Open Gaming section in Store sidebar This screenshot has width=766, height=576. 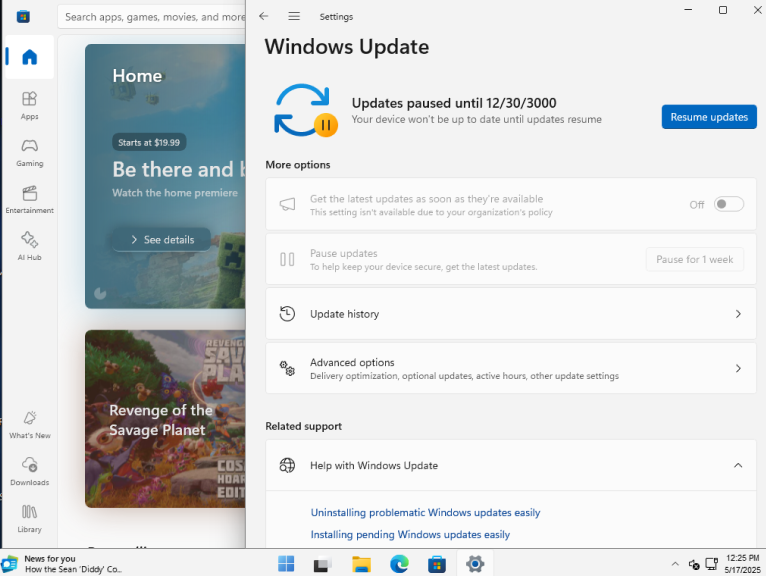coord(29,152)
